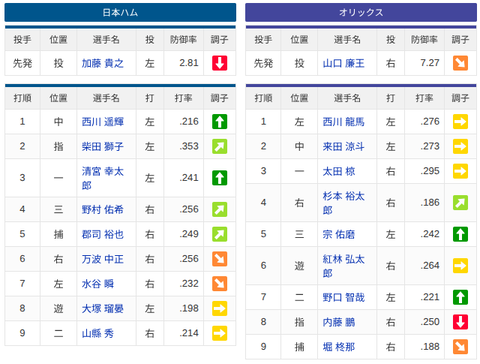Click the light-green arrow for 杉本 裕太郎
This screenshot has height=364, width=480.
(460, 203)
